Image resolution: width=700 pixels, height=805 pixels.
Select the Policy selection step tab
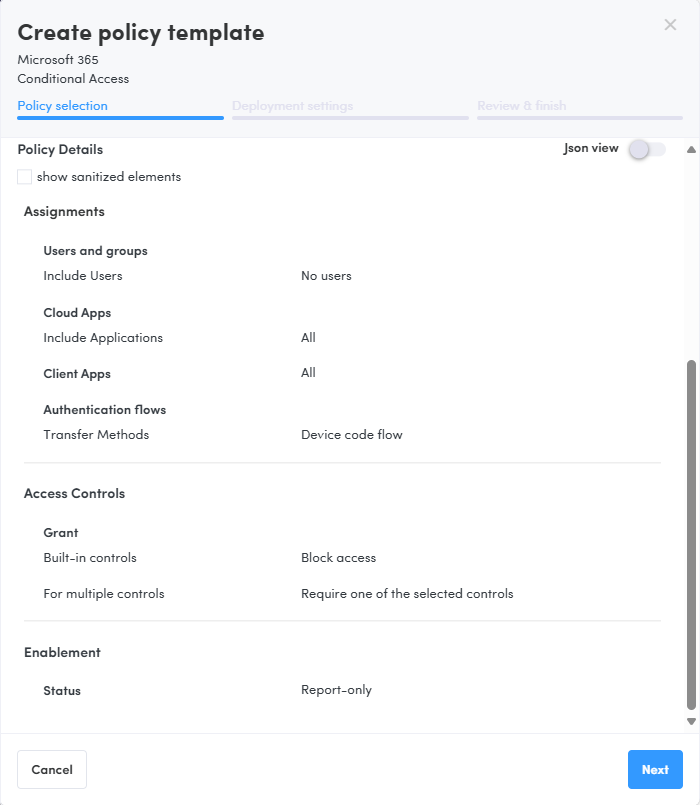tap(62, 106)
